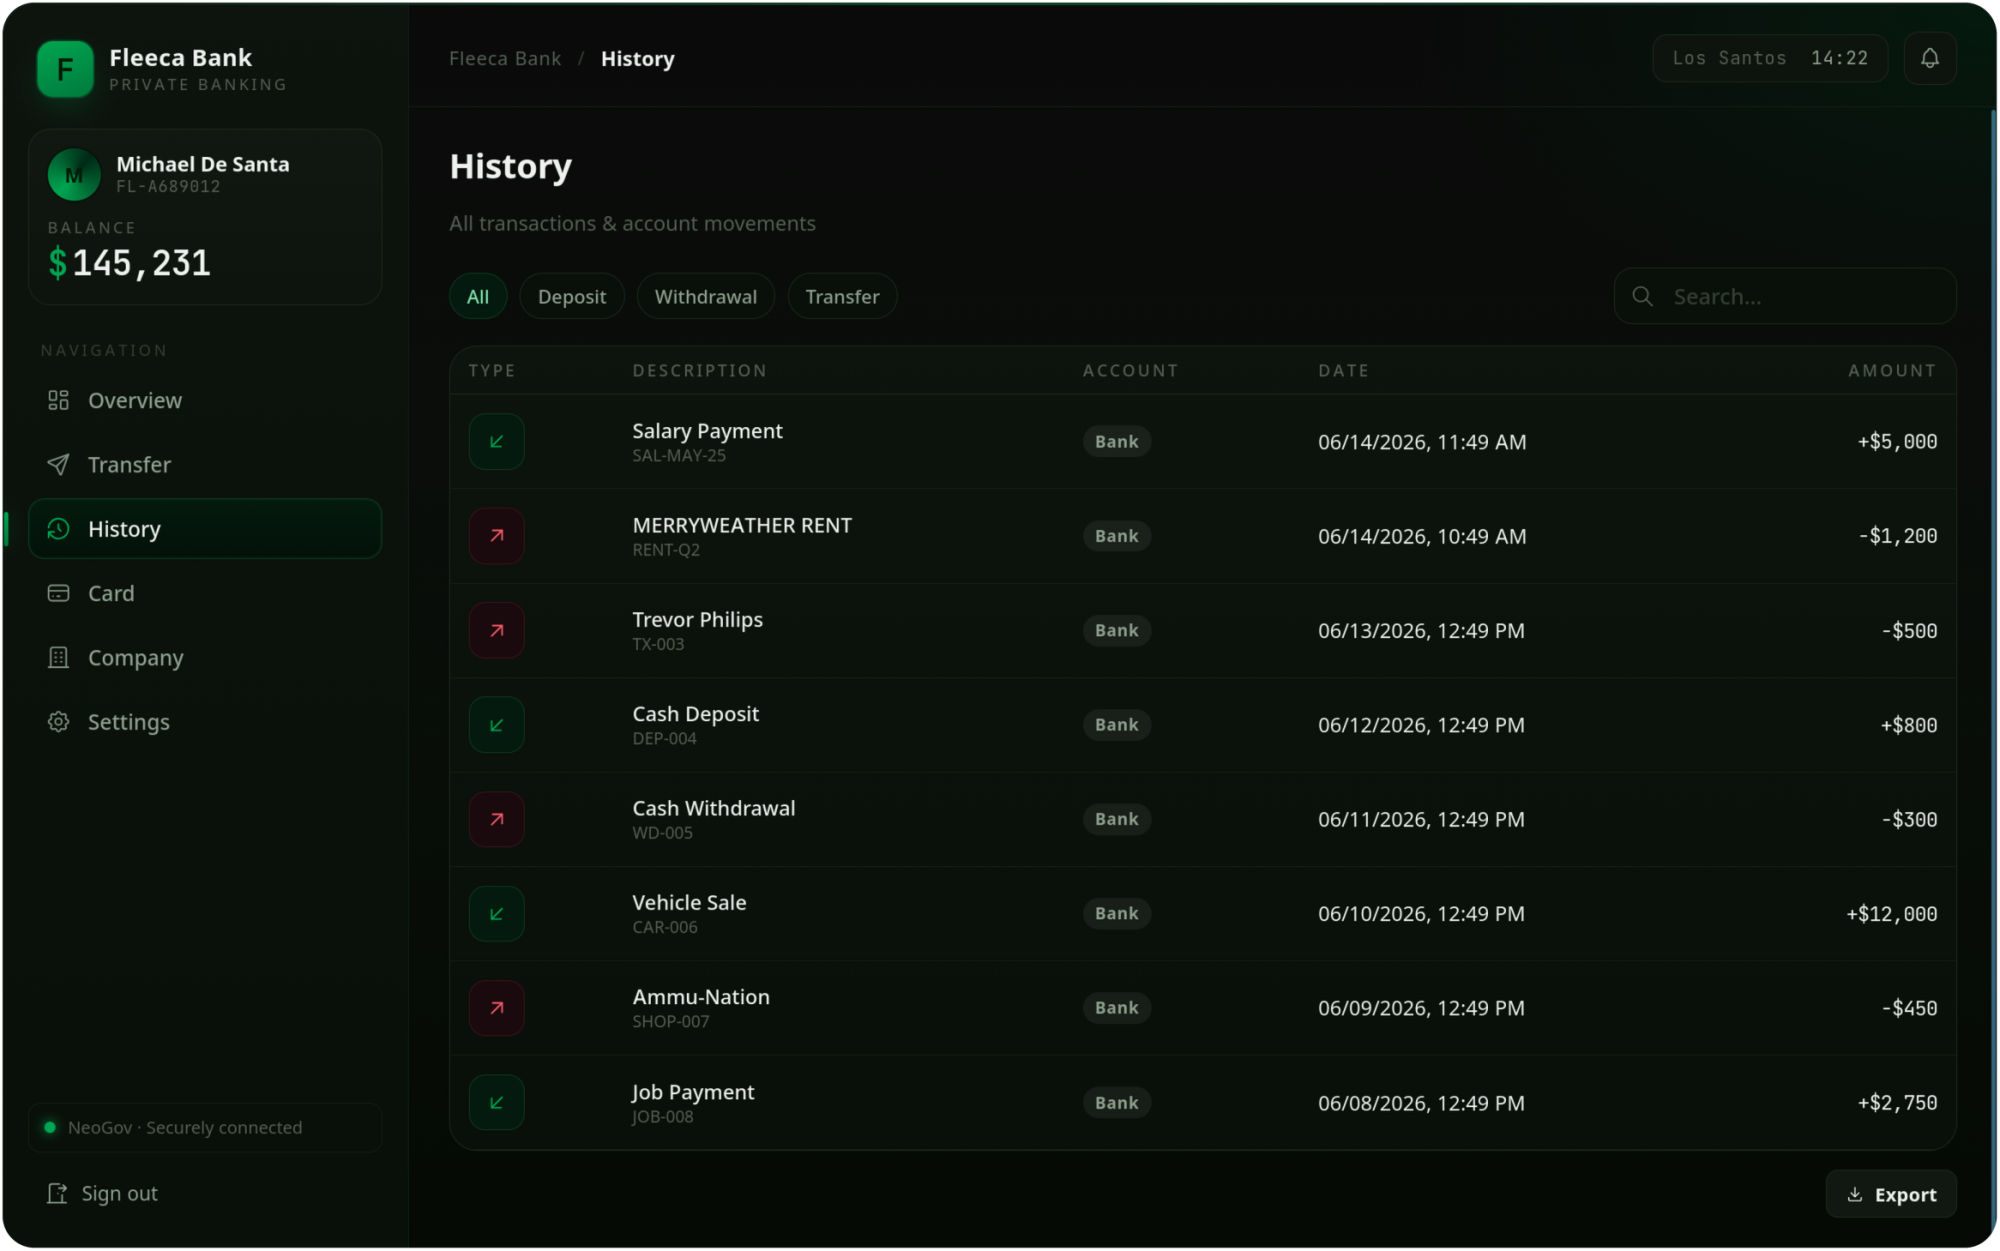Click outgoing arrow icon for MERRYWEATHER RENT
Image resolution: width=2000 pixels, height=1251 pixels.
[496, 536]
